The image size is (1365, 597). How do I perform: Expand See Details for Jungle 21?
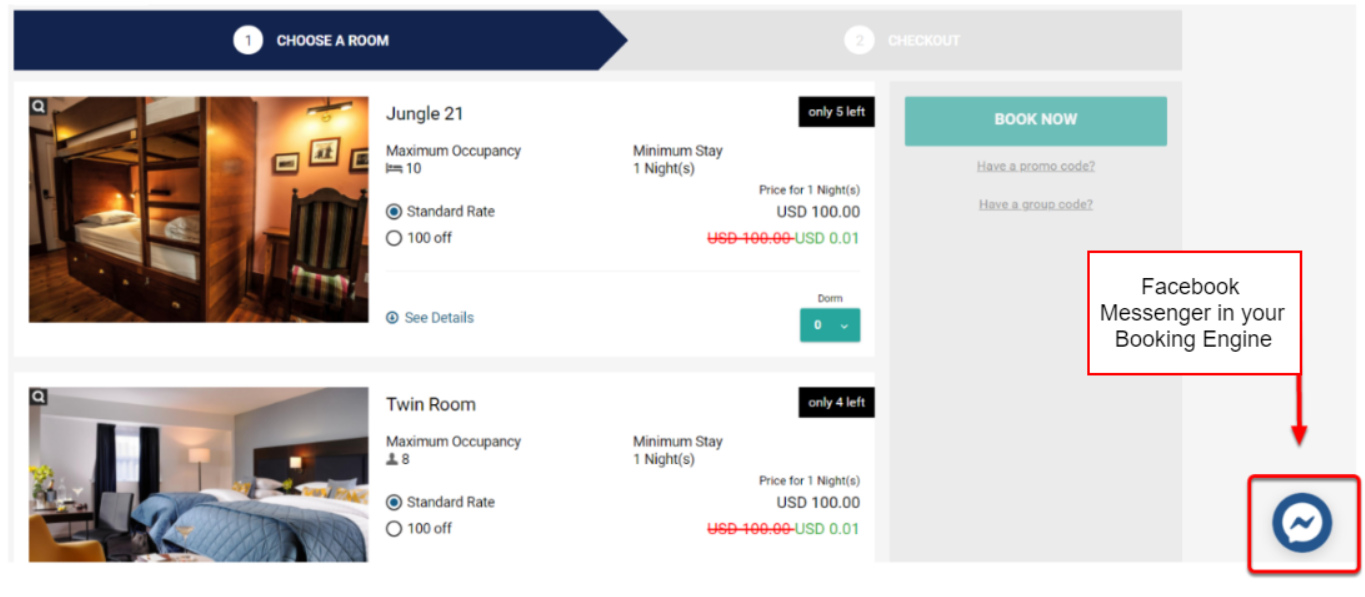(439, 318)
